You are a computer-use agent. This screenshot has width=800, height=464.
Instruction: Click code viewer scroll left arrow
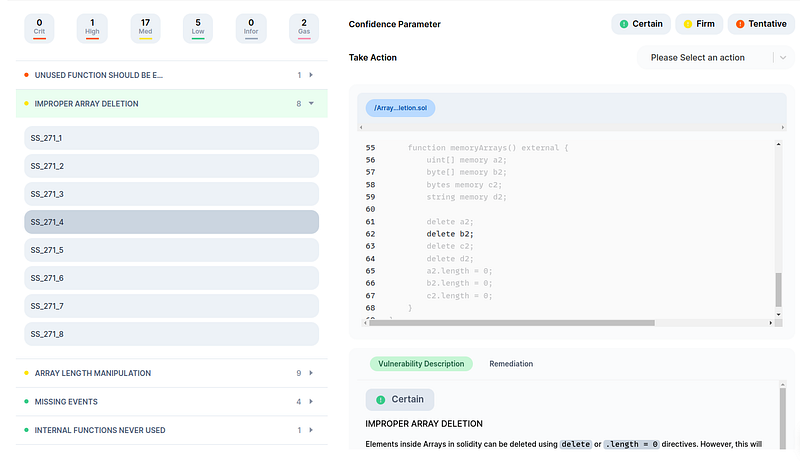[365, 323]
